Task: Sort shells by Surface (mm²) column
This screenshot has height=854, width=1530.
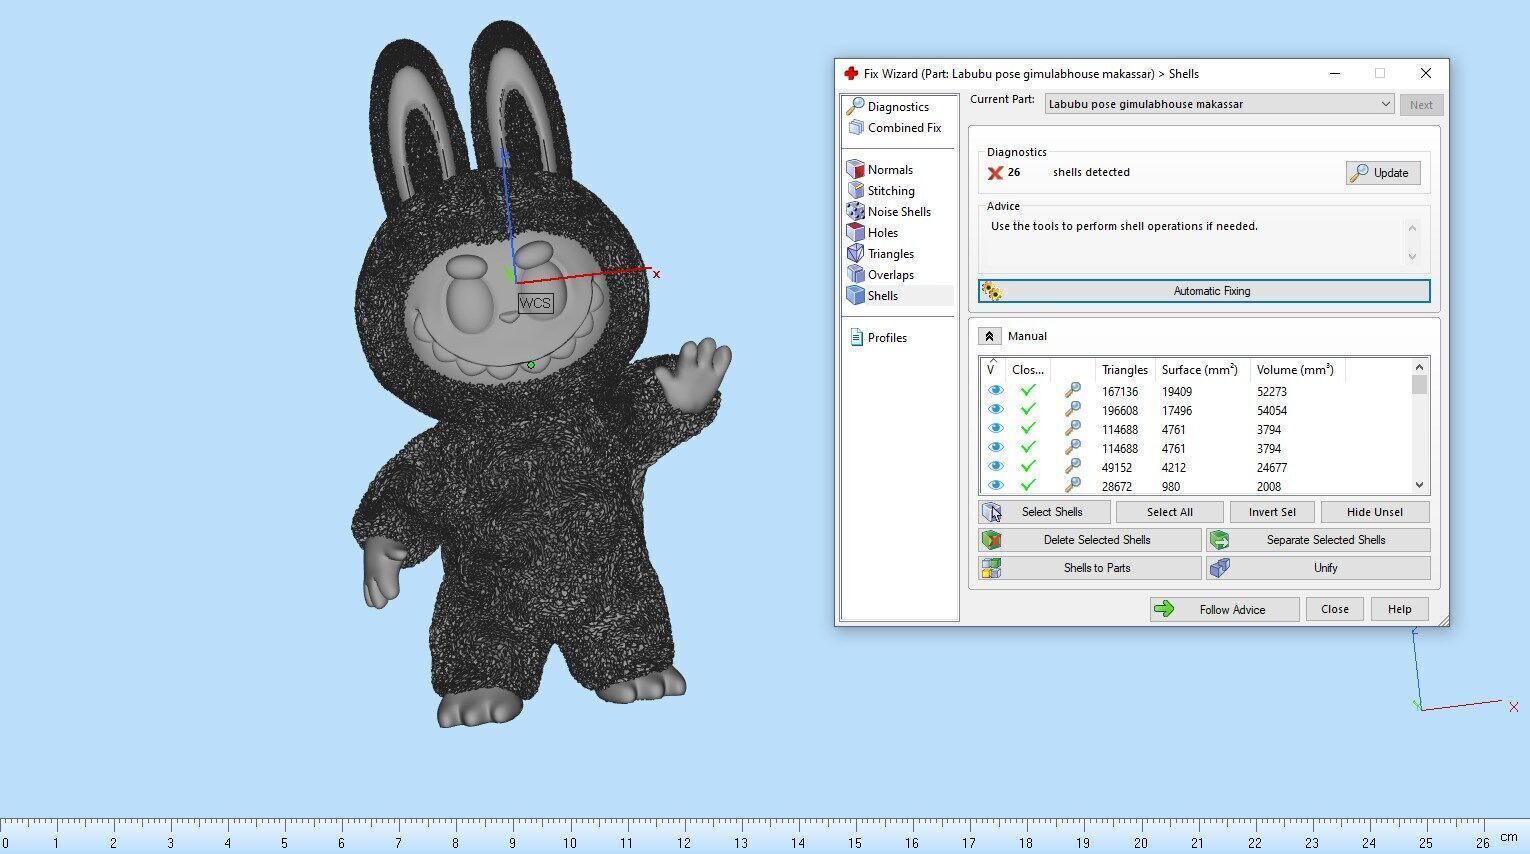Action: coord(1200,369)
